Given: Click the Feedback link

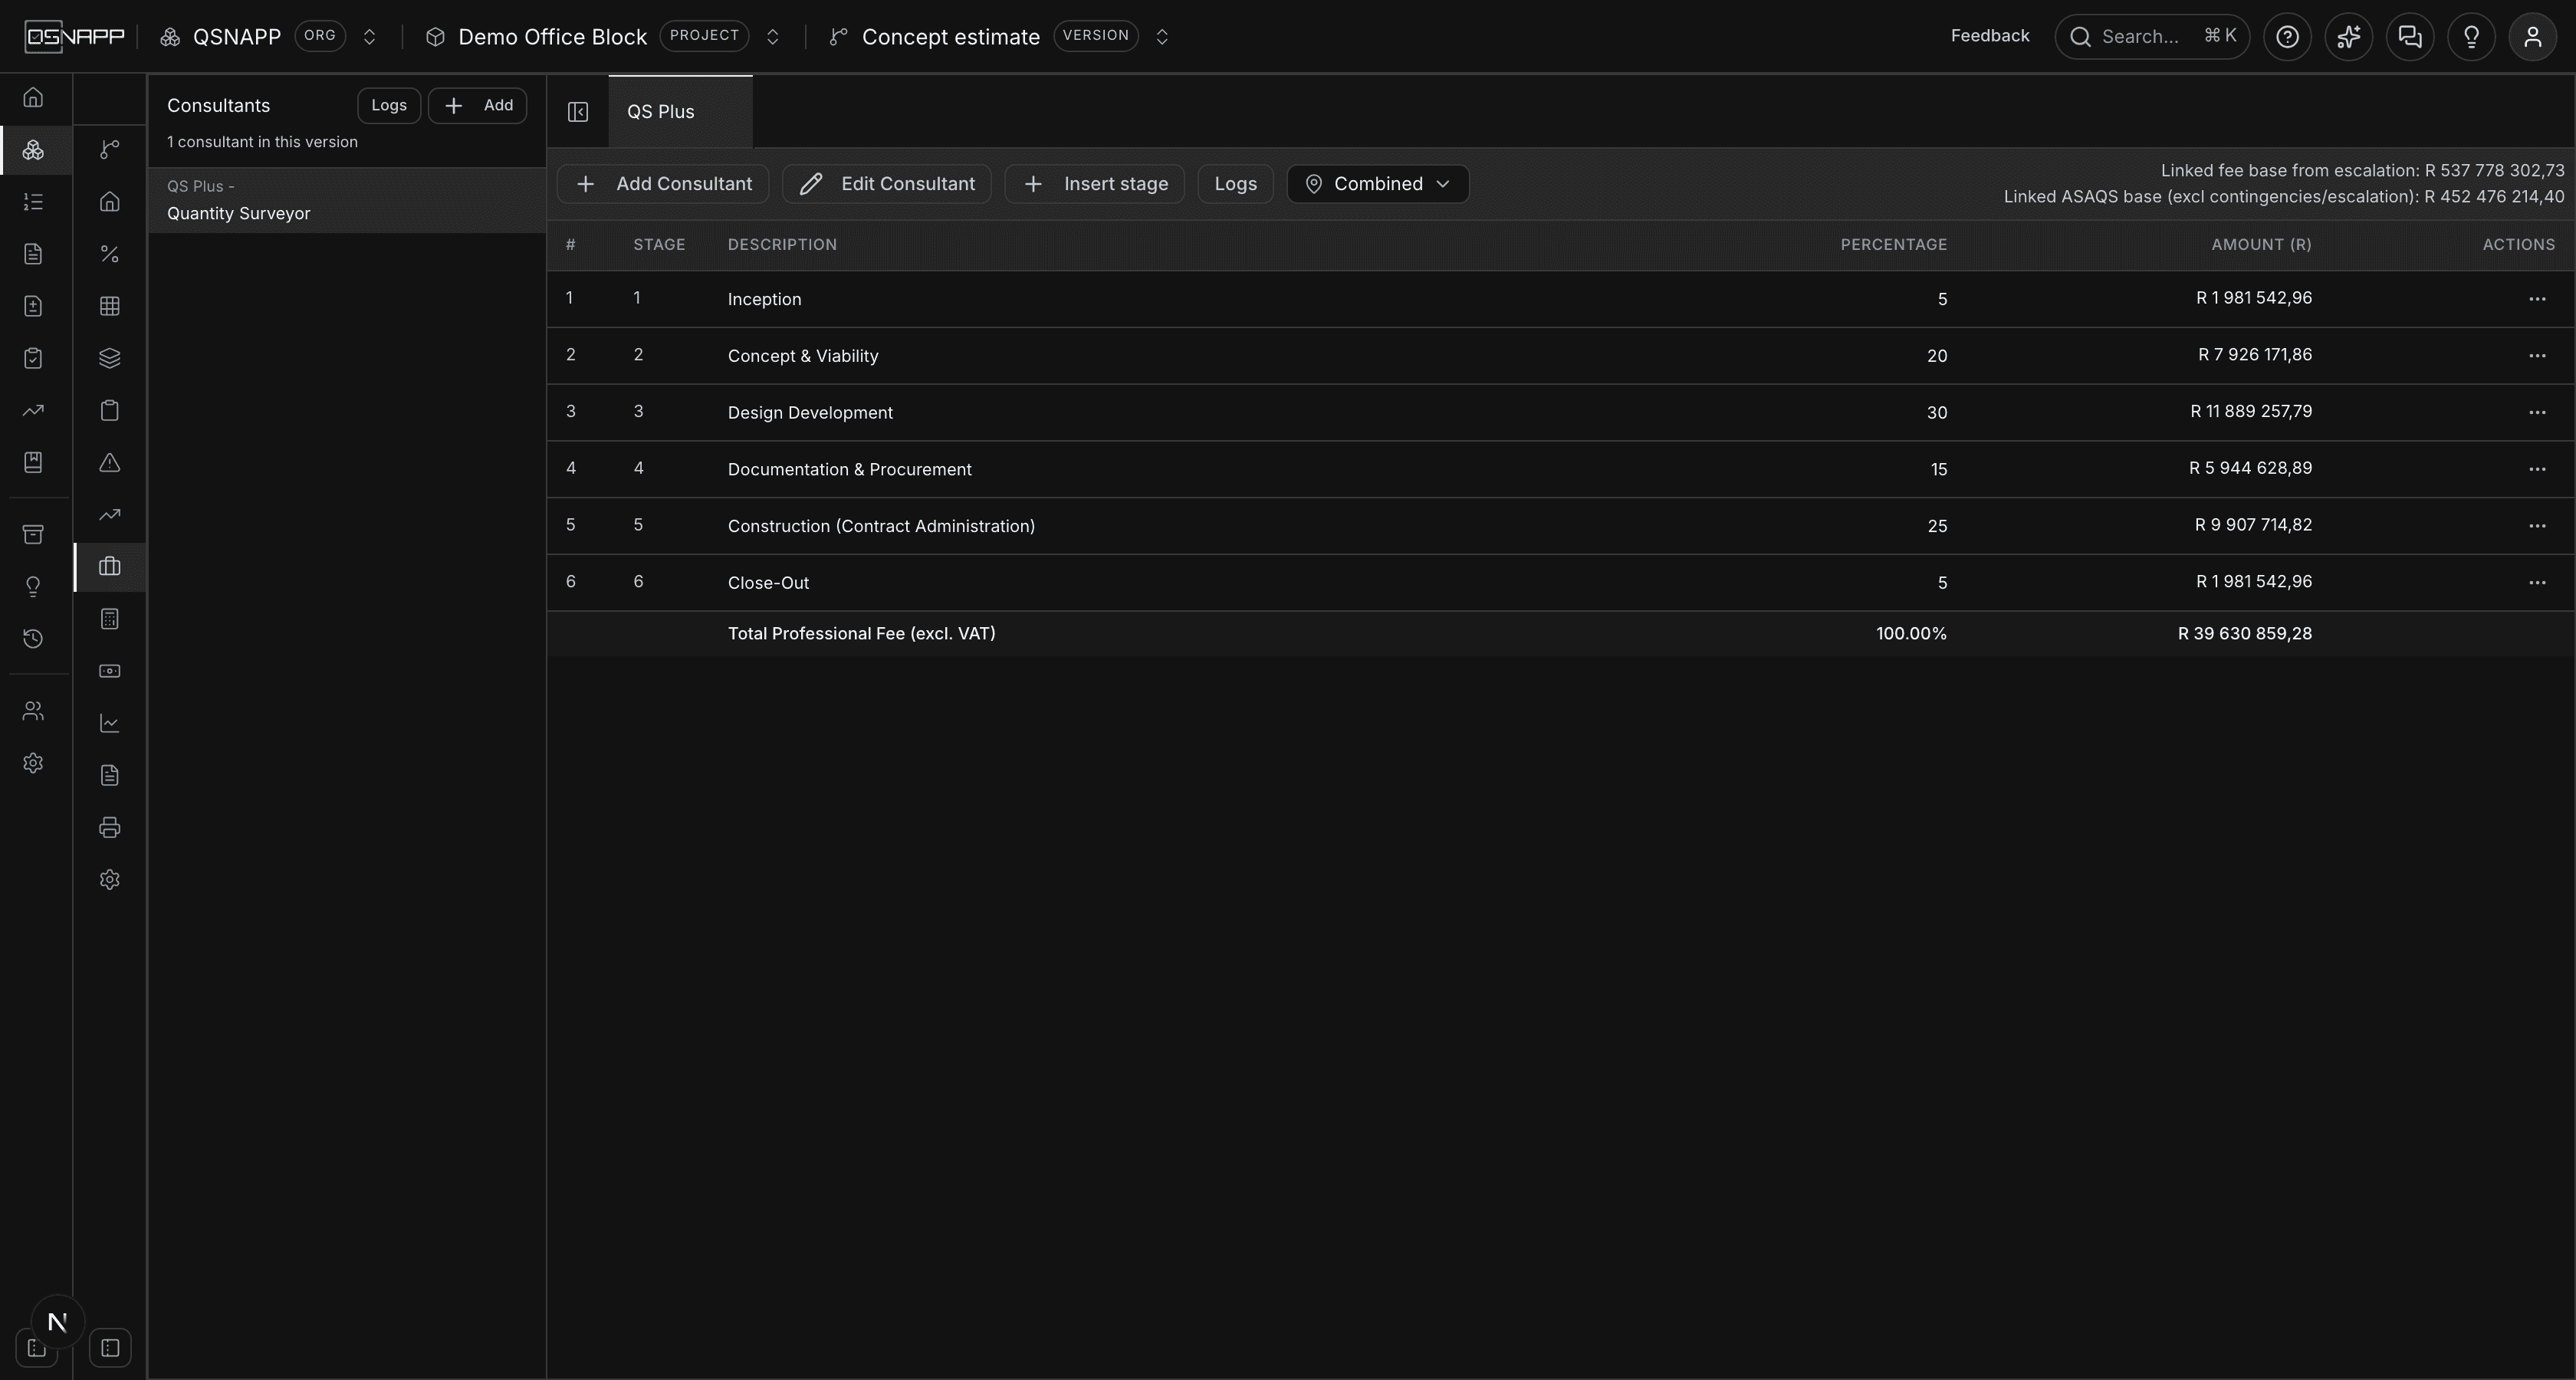Looking at the screenshot, I should pos(1990,36).
